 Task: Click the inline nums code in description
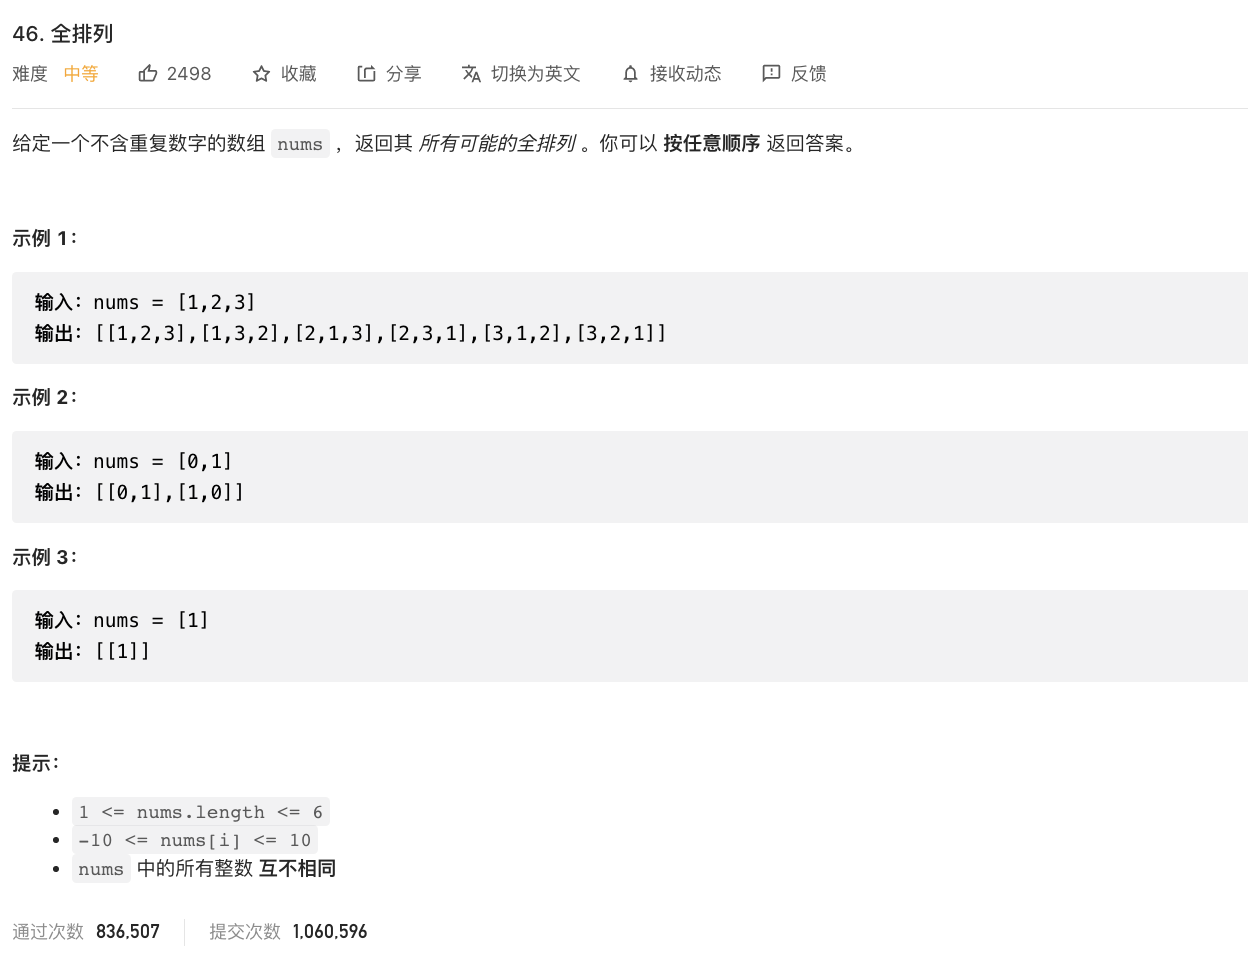pos(300,144)
